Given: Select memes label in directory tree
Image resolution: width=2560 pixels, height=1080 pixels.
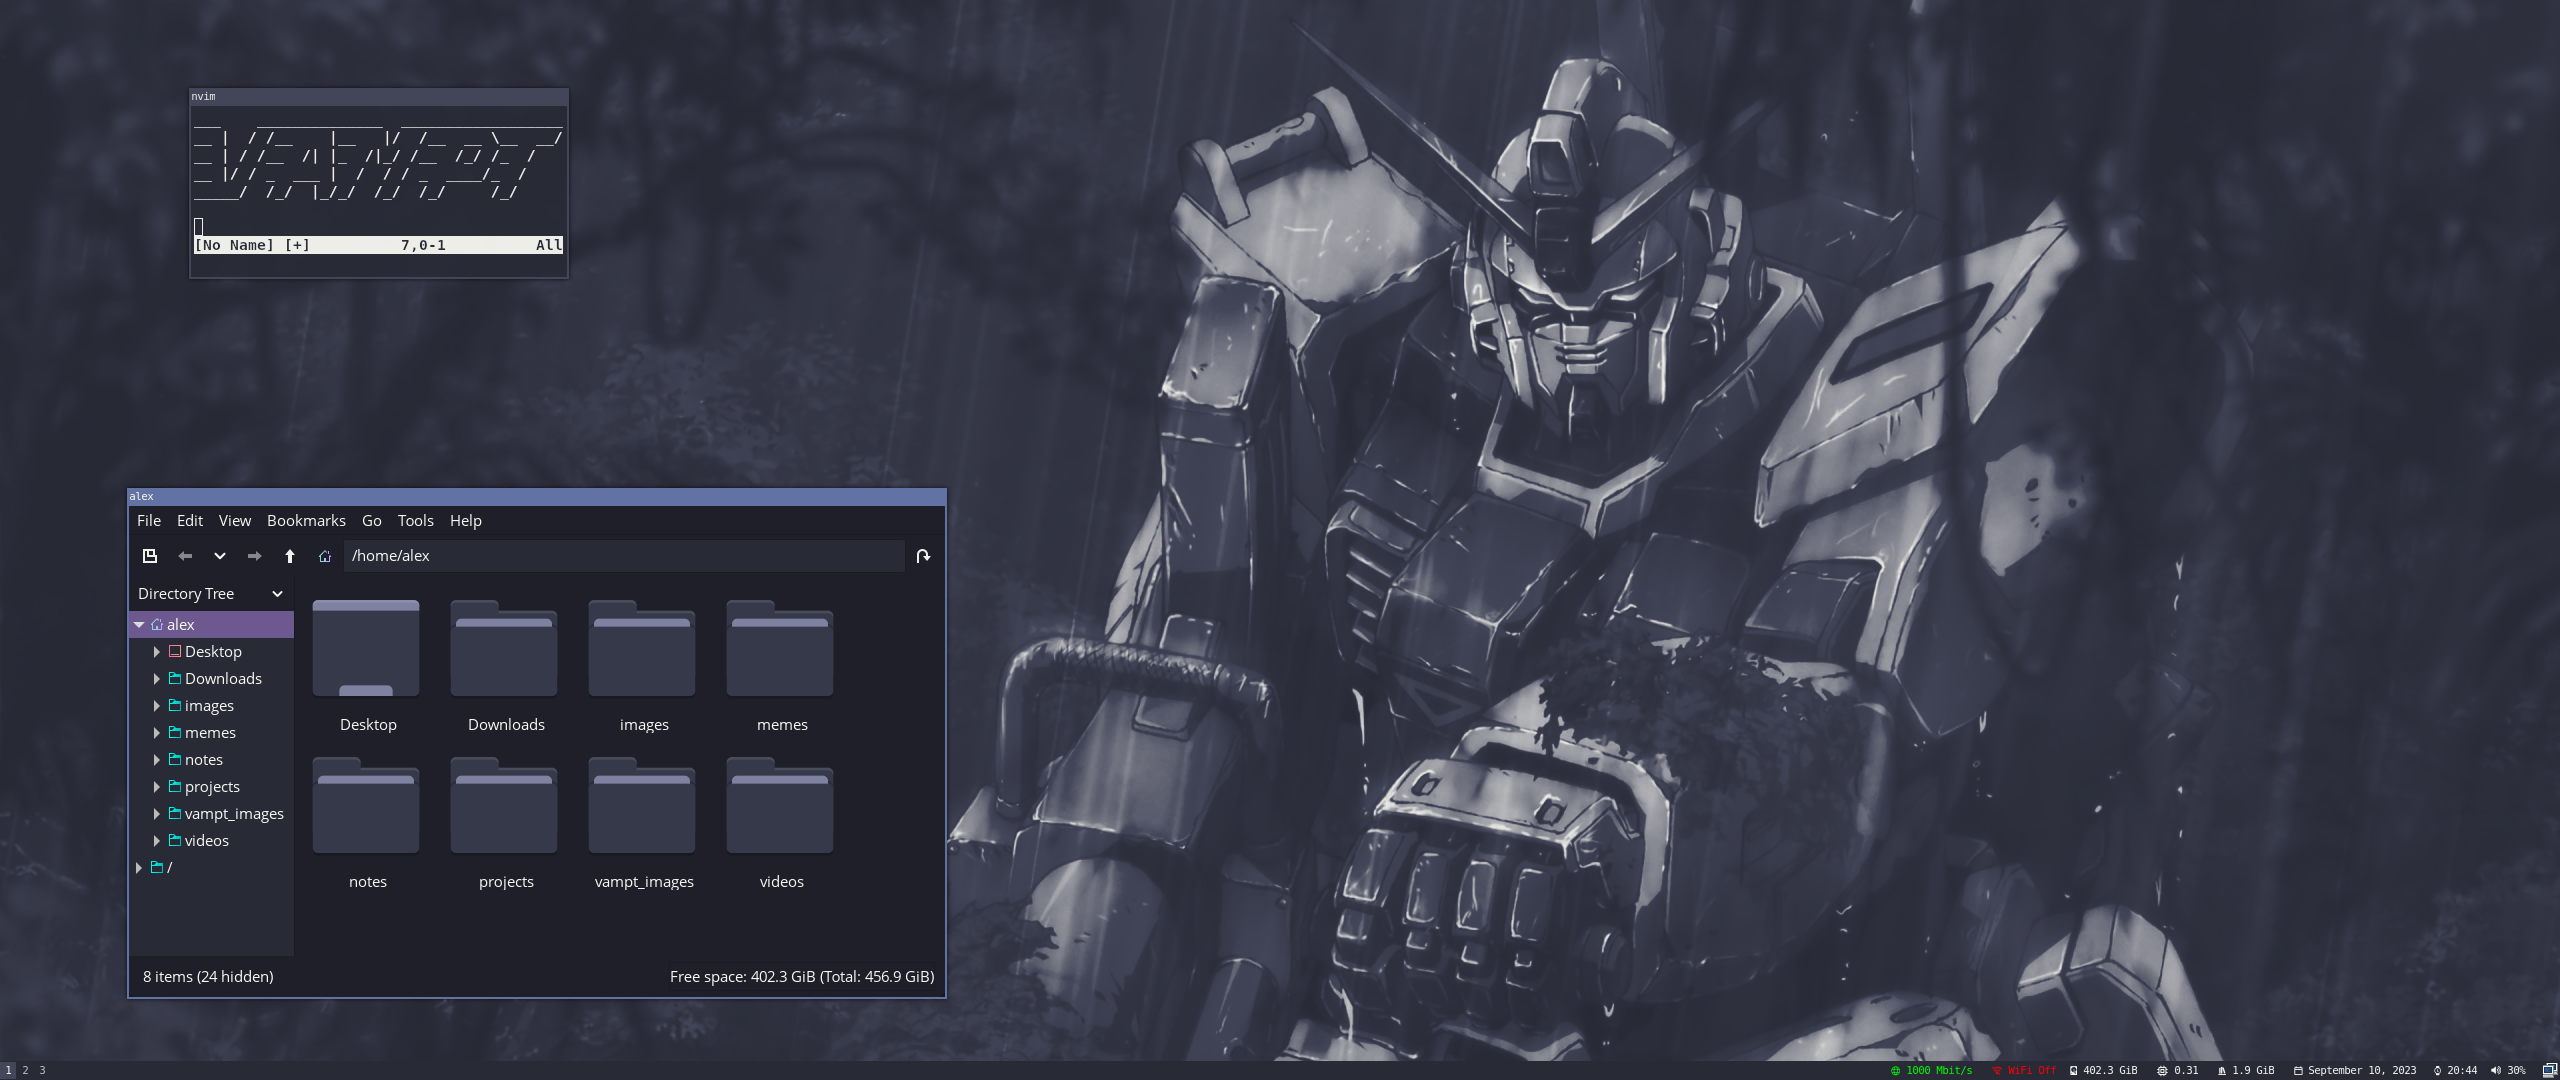Looking at the screenshot, I should point(210,733).
